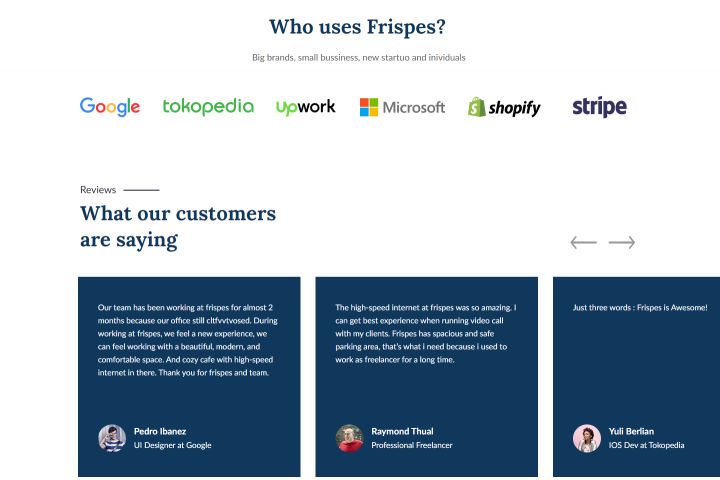The image size is (720, 480).
Task: Click Raymond Thual's avatar photo
Action: [349, 438]
